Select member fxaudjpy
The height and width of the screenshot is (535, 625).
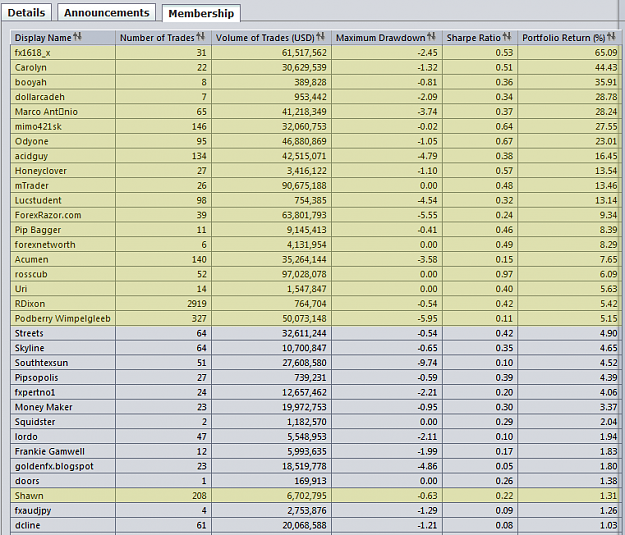click(33, 510)
